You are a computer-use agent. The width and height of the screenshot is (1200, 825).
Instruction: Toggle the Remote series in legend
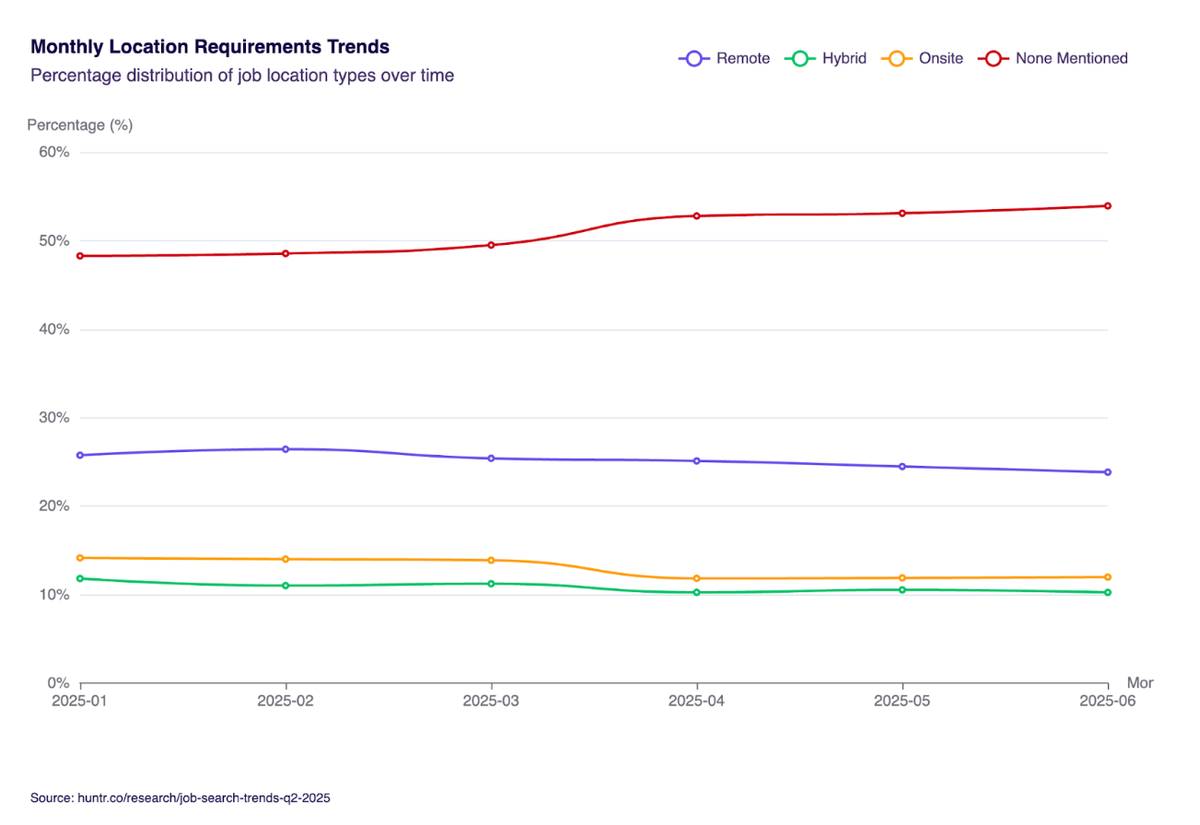coord(725,58)
